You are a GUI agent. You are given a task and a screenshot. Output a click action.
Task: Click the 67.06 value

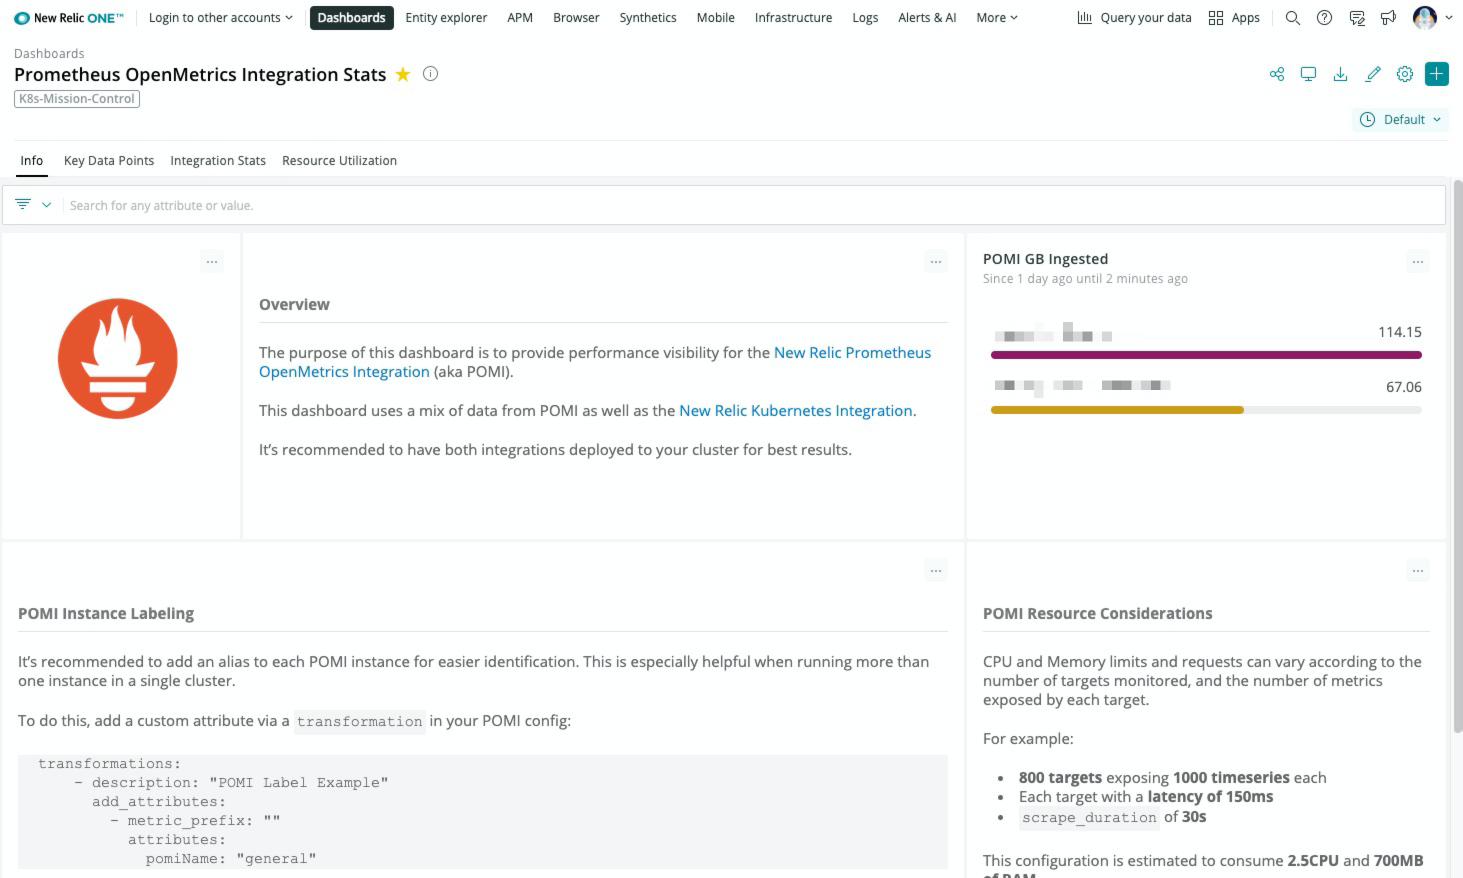coord(1403,387)
